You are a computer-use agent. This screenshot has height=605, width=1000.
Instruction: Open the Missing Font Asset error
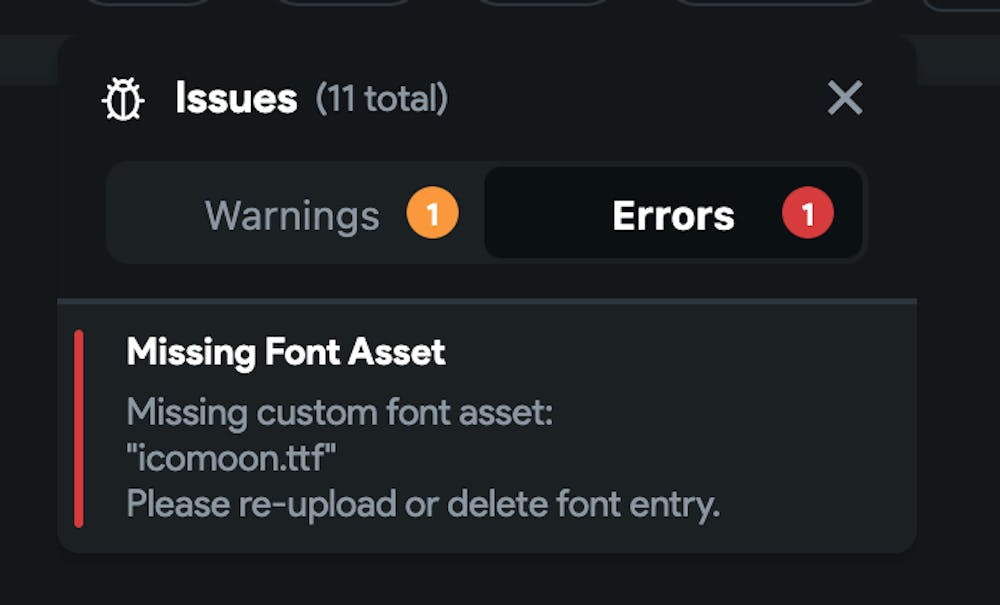286,352
